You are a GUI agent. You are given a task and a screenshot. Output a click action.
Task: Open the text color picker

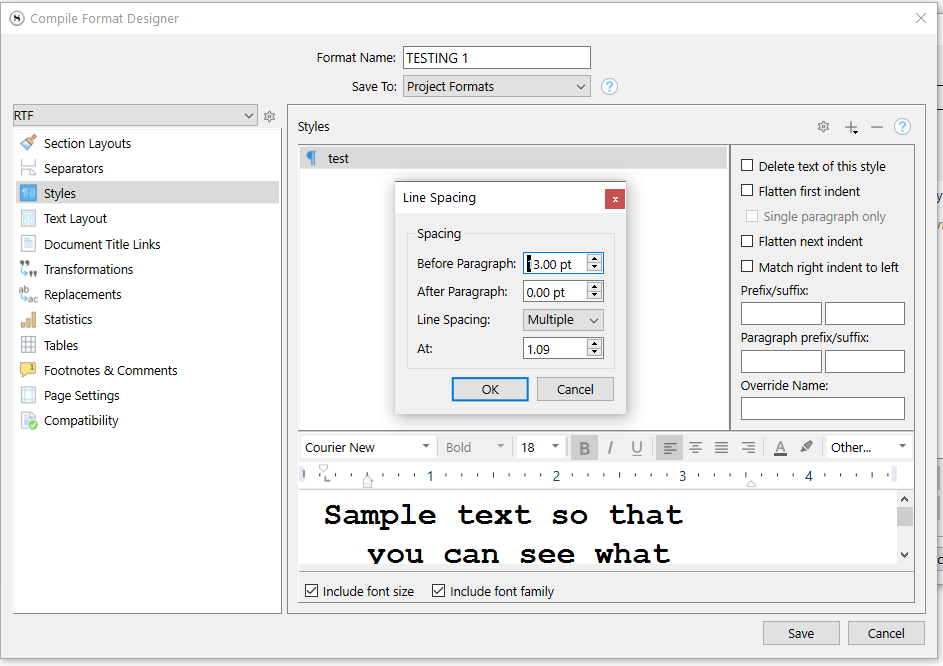click(x=780, y=448)
